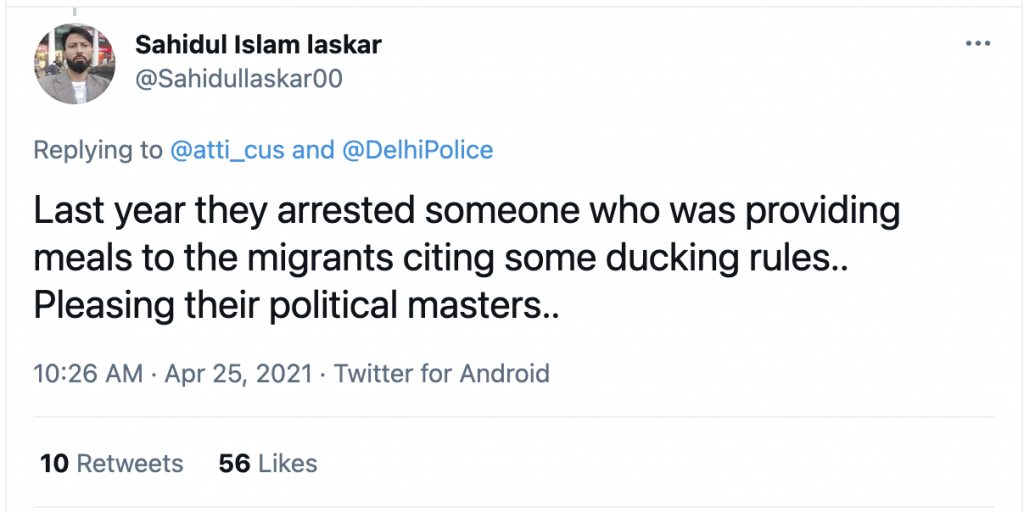1024x512 pixels.
Task: Click Sahidul Islam laskar's profile avatar
Action: 74,64
